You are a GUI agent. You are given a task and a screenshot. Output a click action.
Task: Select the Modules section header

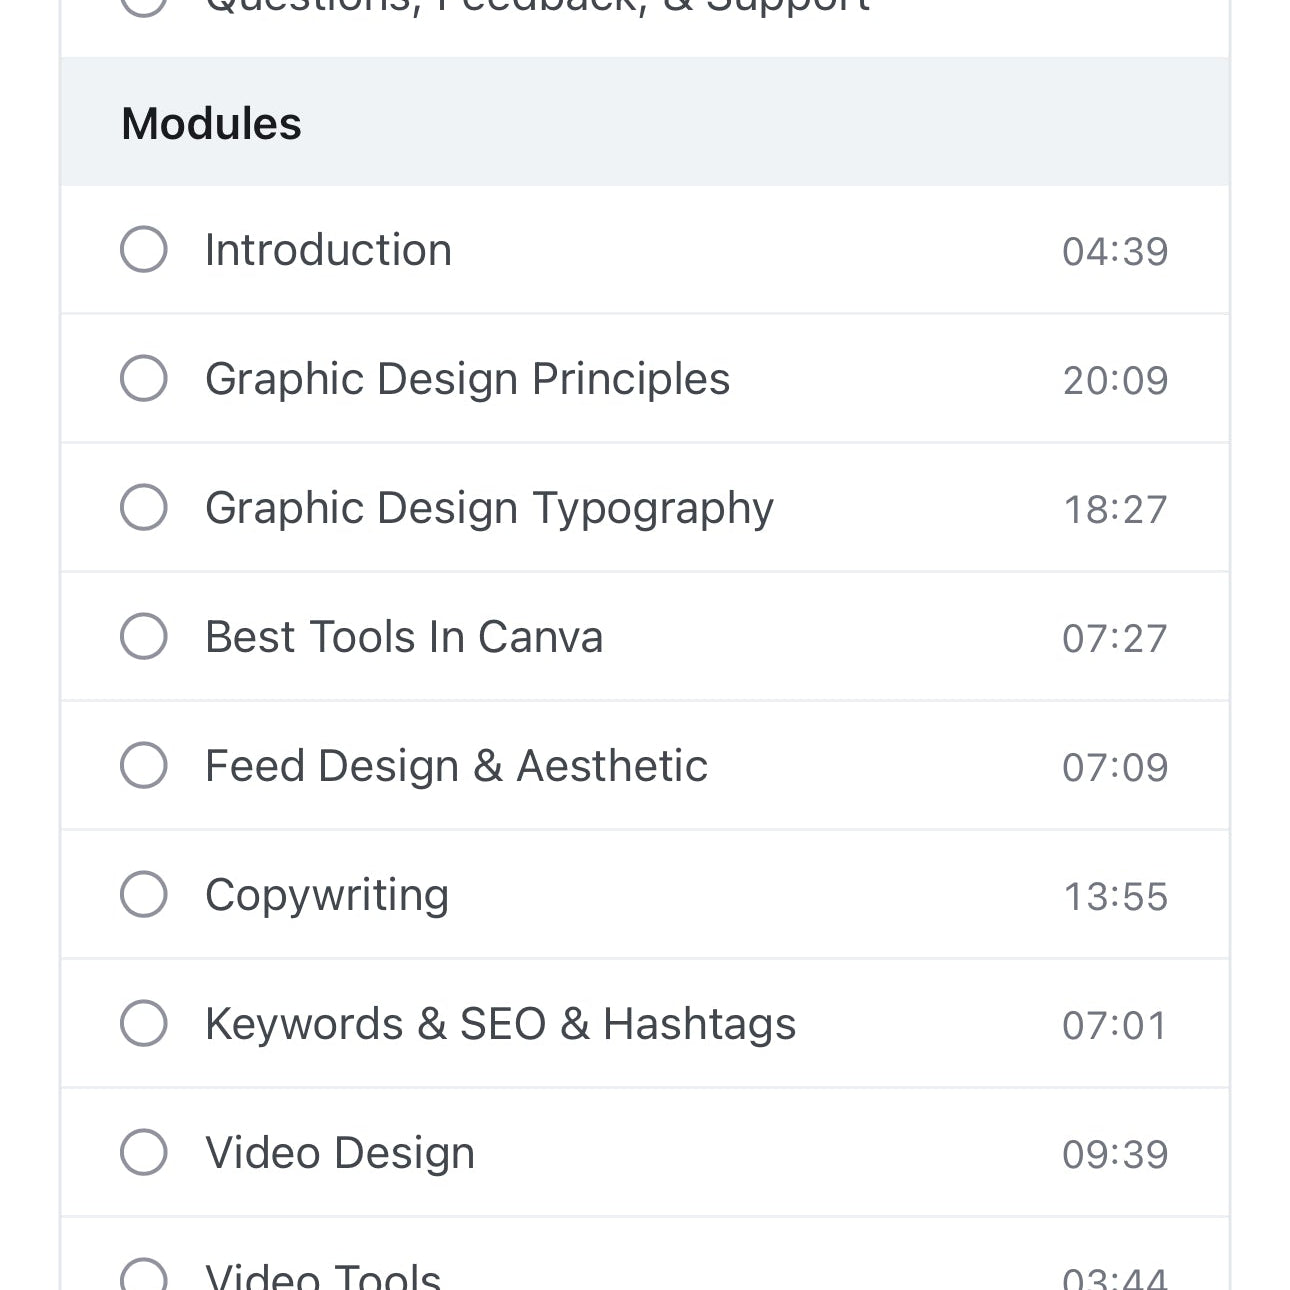point(212,122)
